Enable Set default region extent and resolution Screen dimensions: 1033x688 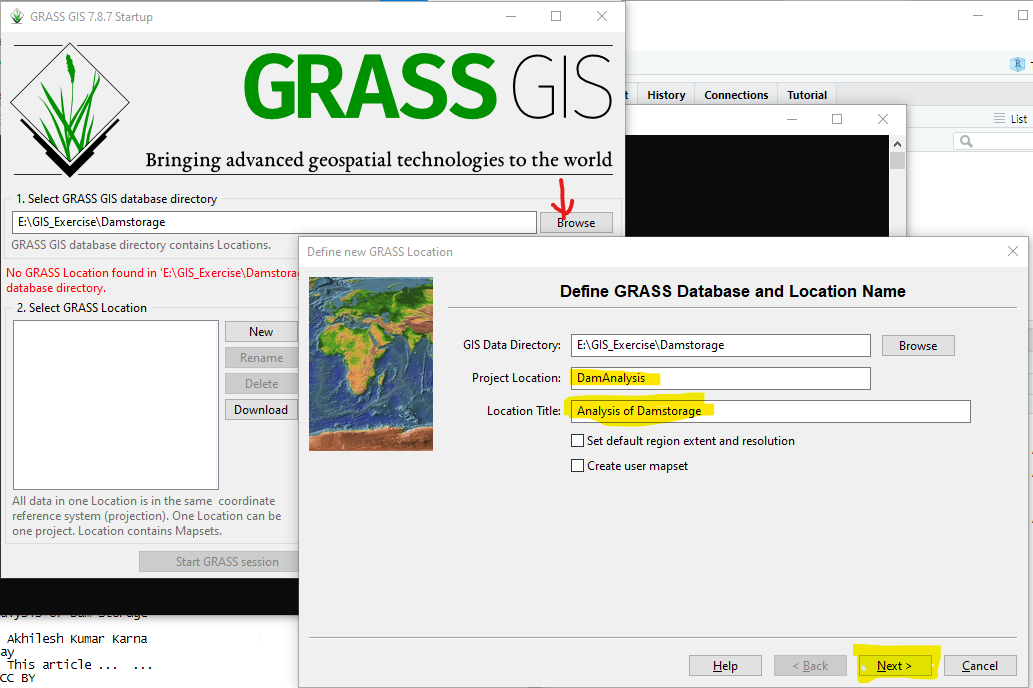[577, 440]
